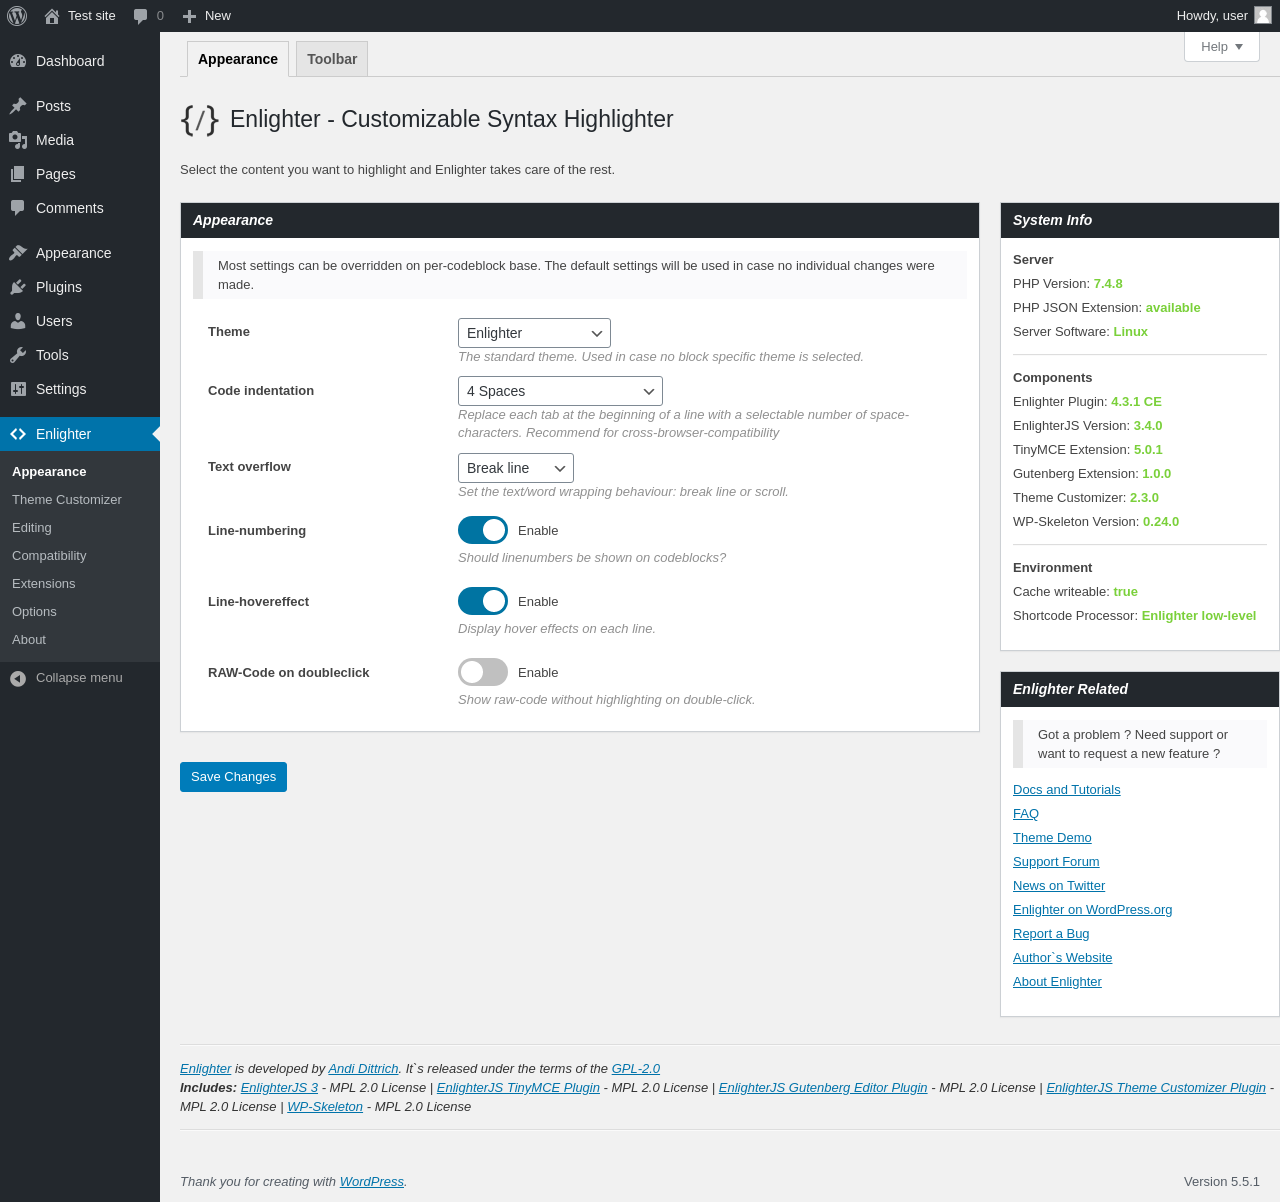Click the plus icon beside New
1280x1202 pixels.
point(189,16)
